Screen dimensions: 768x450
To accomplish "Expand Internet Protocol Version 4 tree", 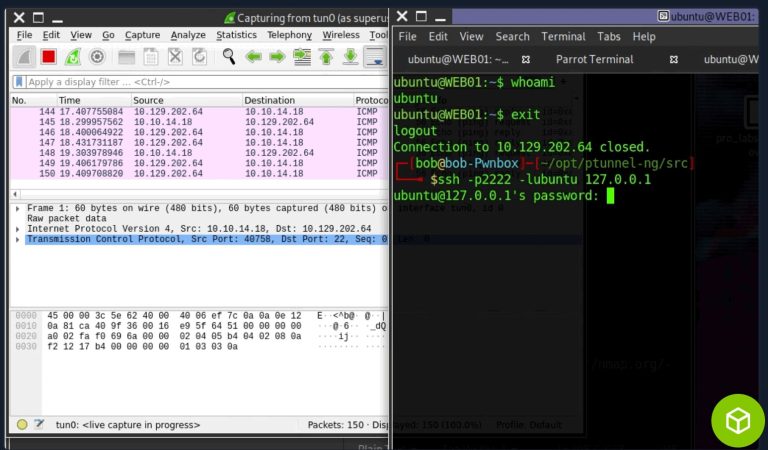I will (16, 229).
